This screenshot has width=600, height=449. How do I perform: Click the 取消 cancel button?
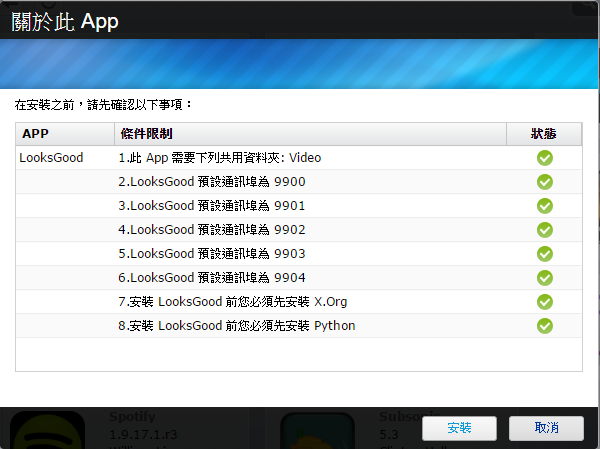coord(546,428)
